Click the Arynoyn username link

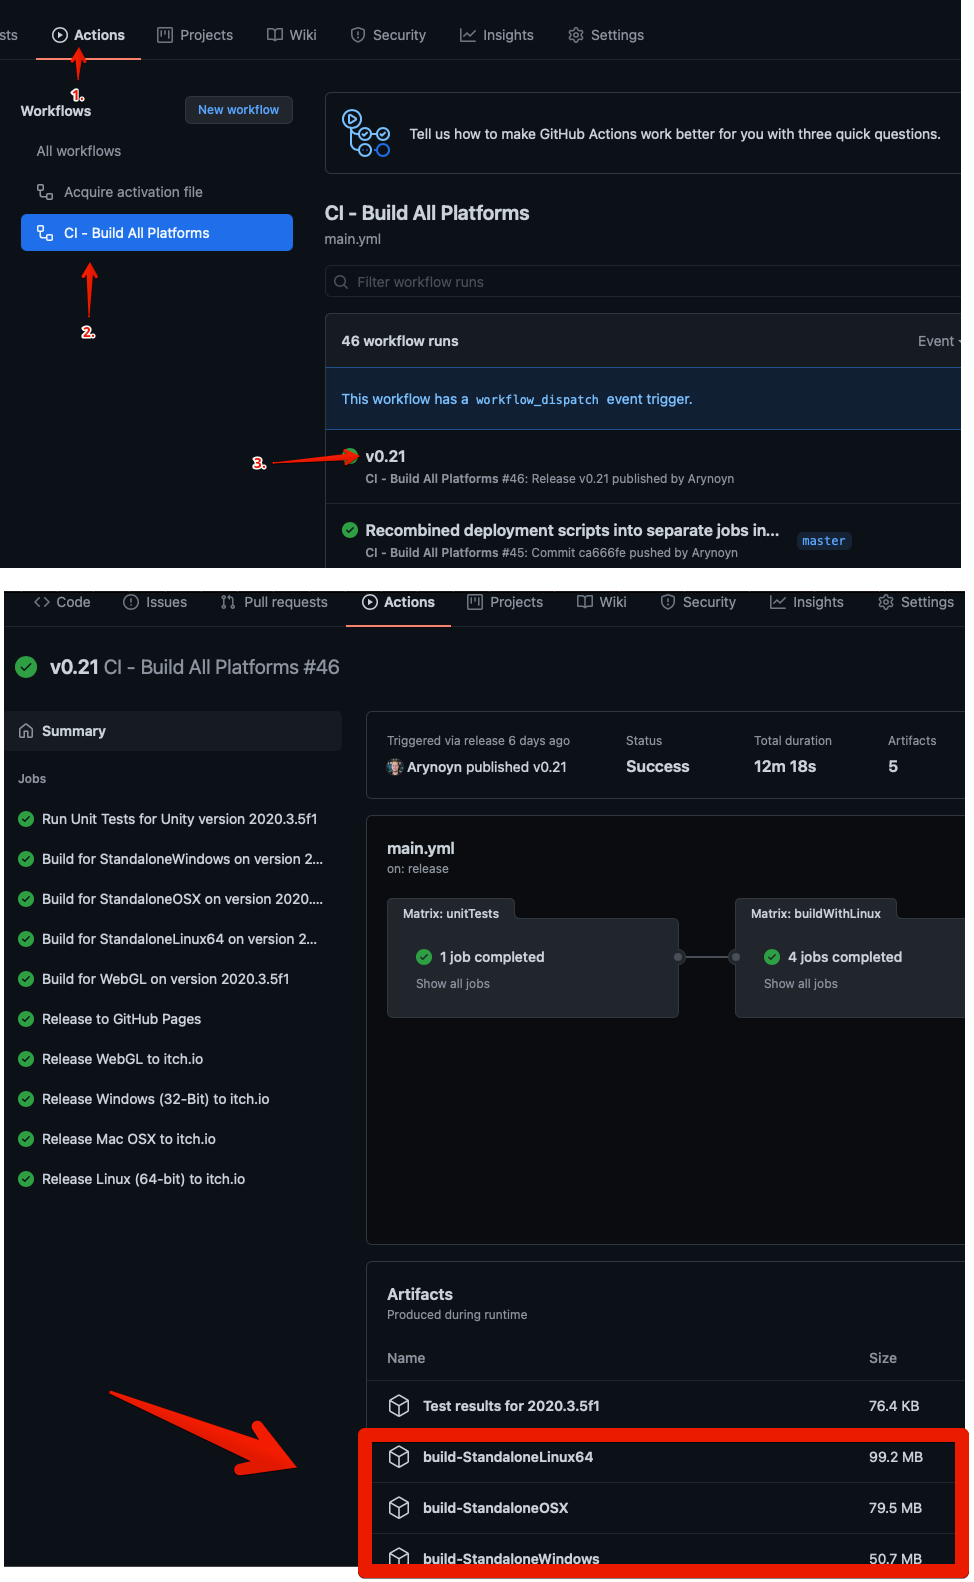(x=434, y=767)
